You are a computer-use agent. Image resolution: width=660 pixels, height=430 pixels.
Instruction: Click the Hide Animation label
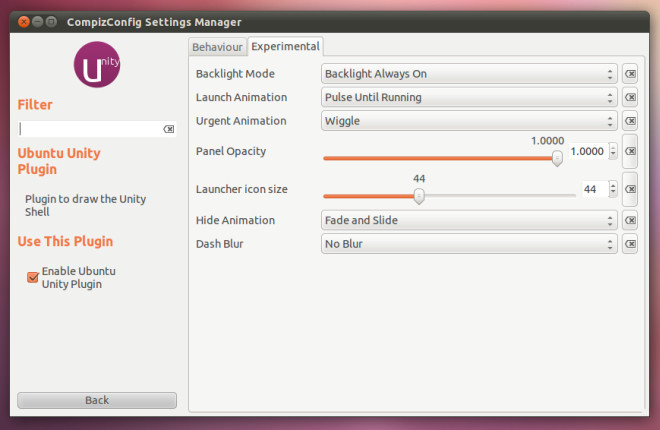click(x=235, y=220)
